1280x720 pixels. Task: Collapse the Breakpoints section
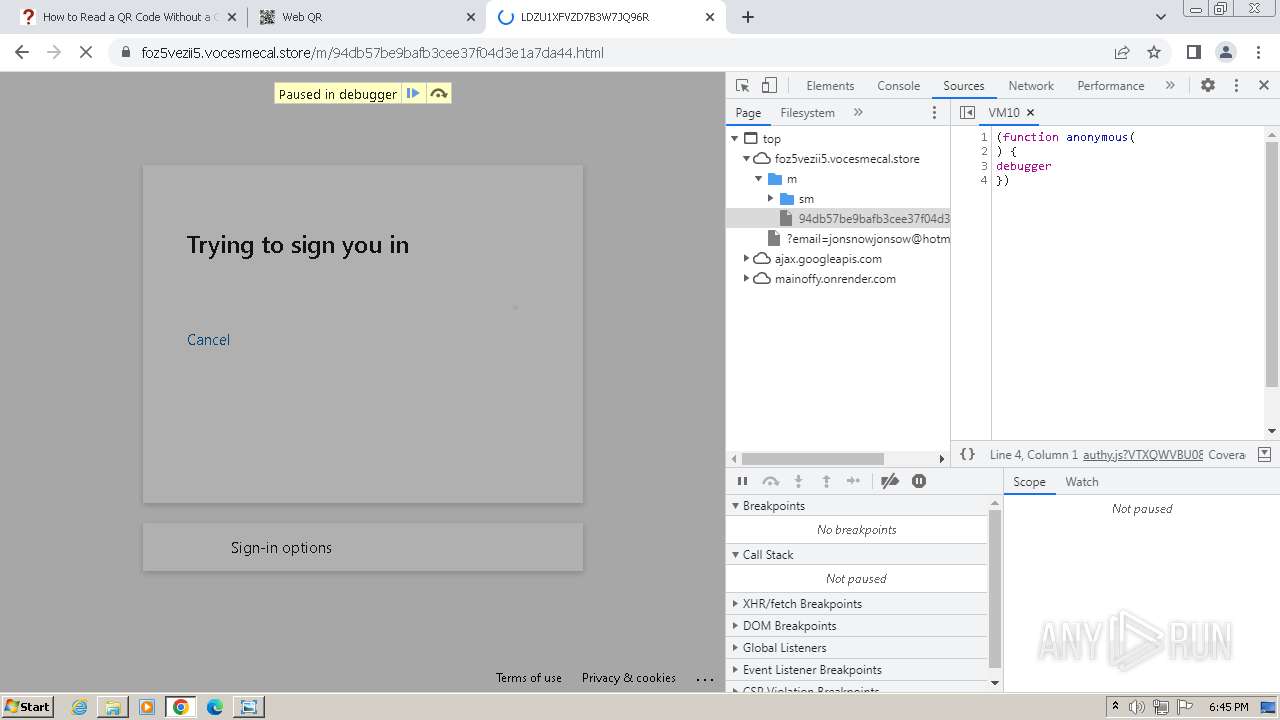point(856,506)
